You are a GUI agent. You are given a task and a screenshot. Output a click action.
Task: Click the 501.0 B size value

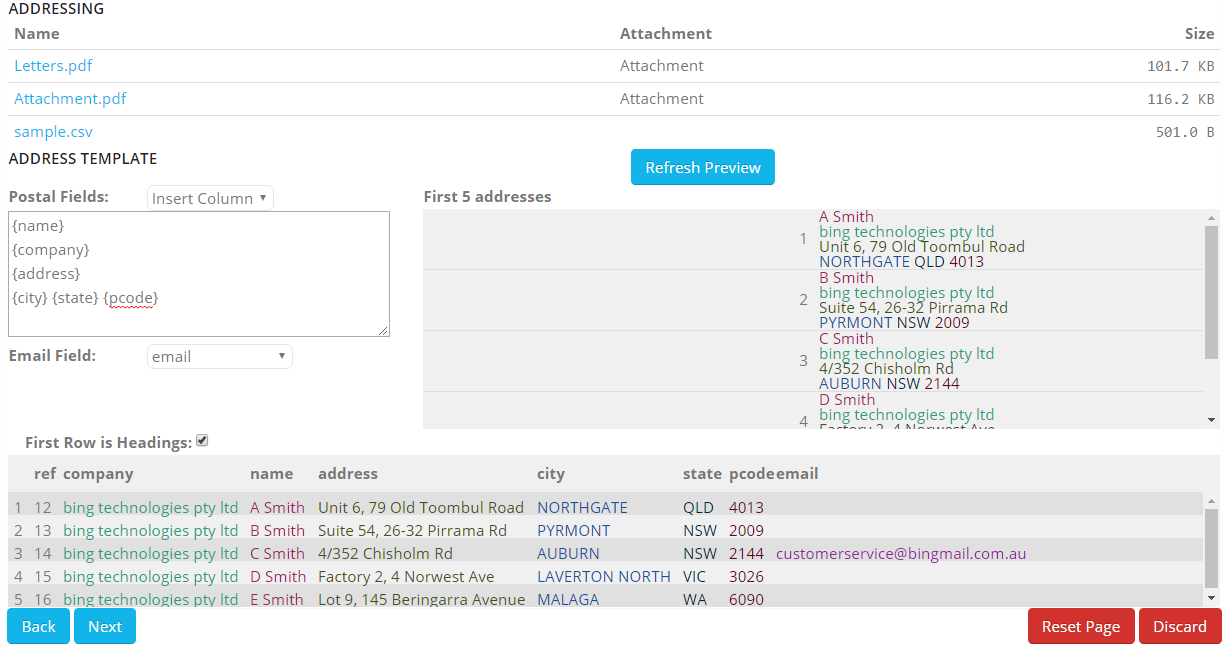[1185, 132]
